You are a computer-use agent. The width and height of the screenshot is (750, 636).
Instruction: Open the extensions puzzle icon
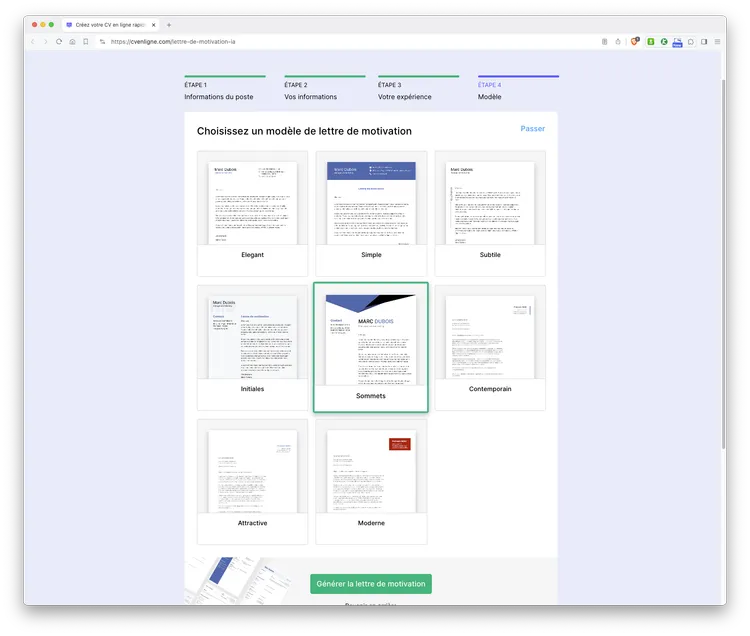pos(691,42)
